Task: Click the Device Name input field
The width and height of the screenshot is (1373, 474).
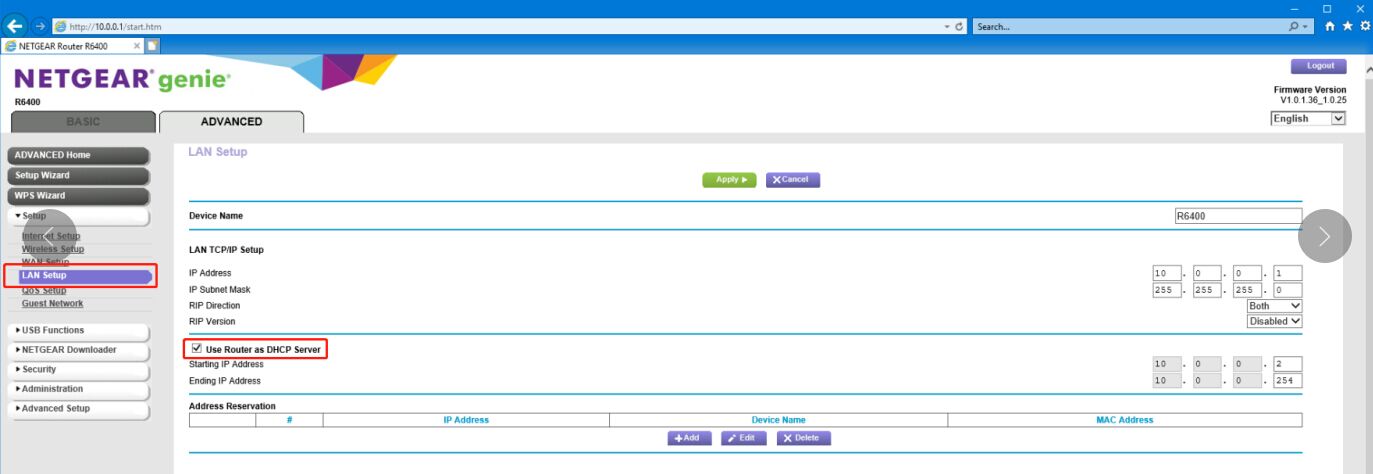Action: (1238, 216)
